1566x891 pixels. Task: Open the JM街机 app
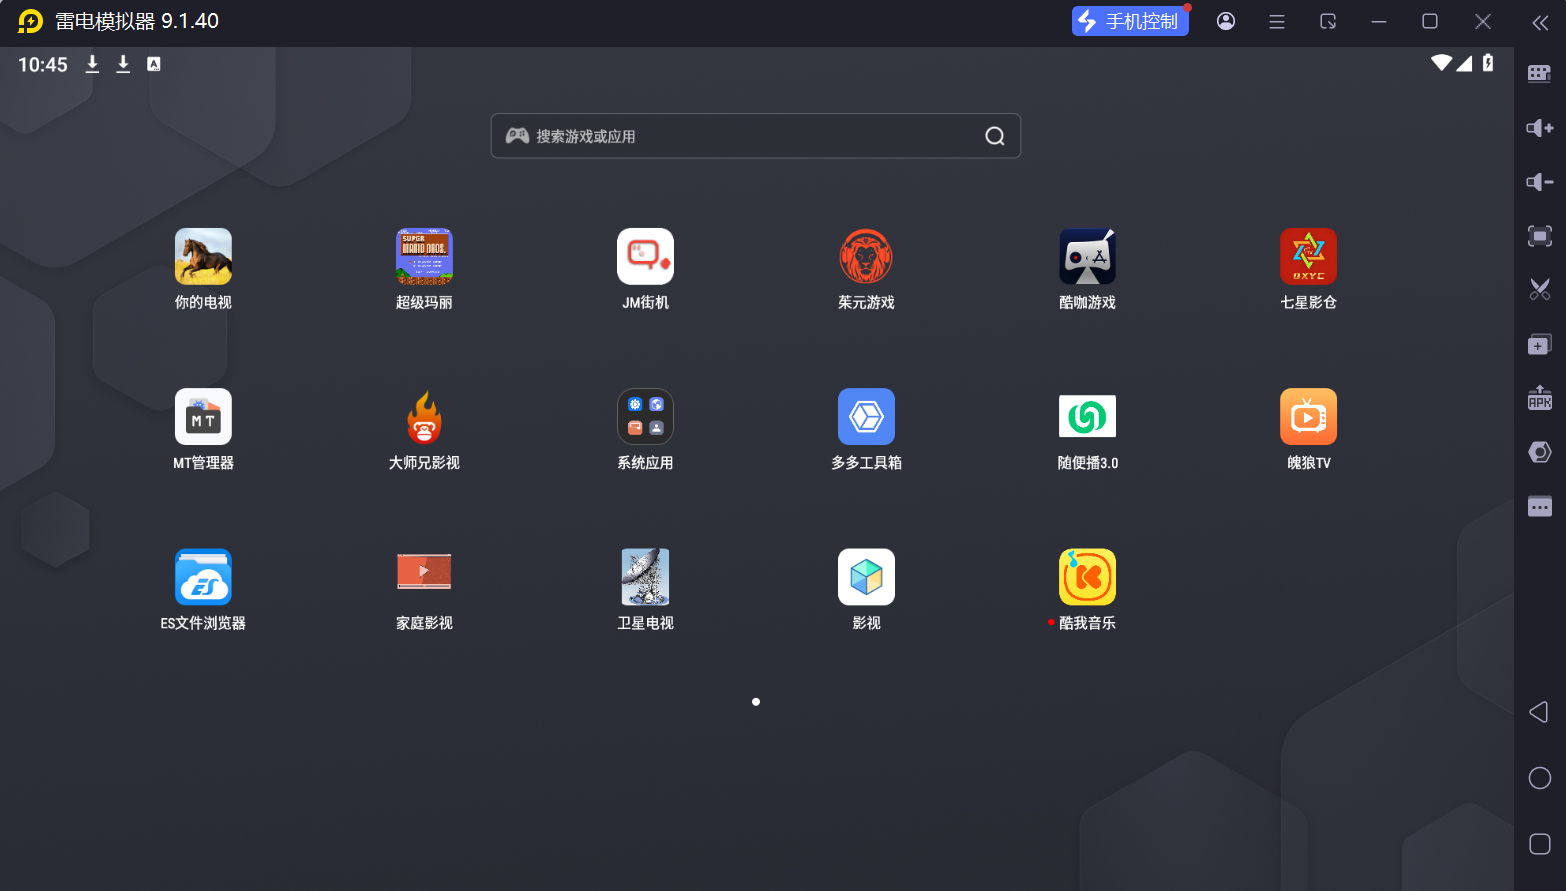pyautogui.click(x=645, y=257)
